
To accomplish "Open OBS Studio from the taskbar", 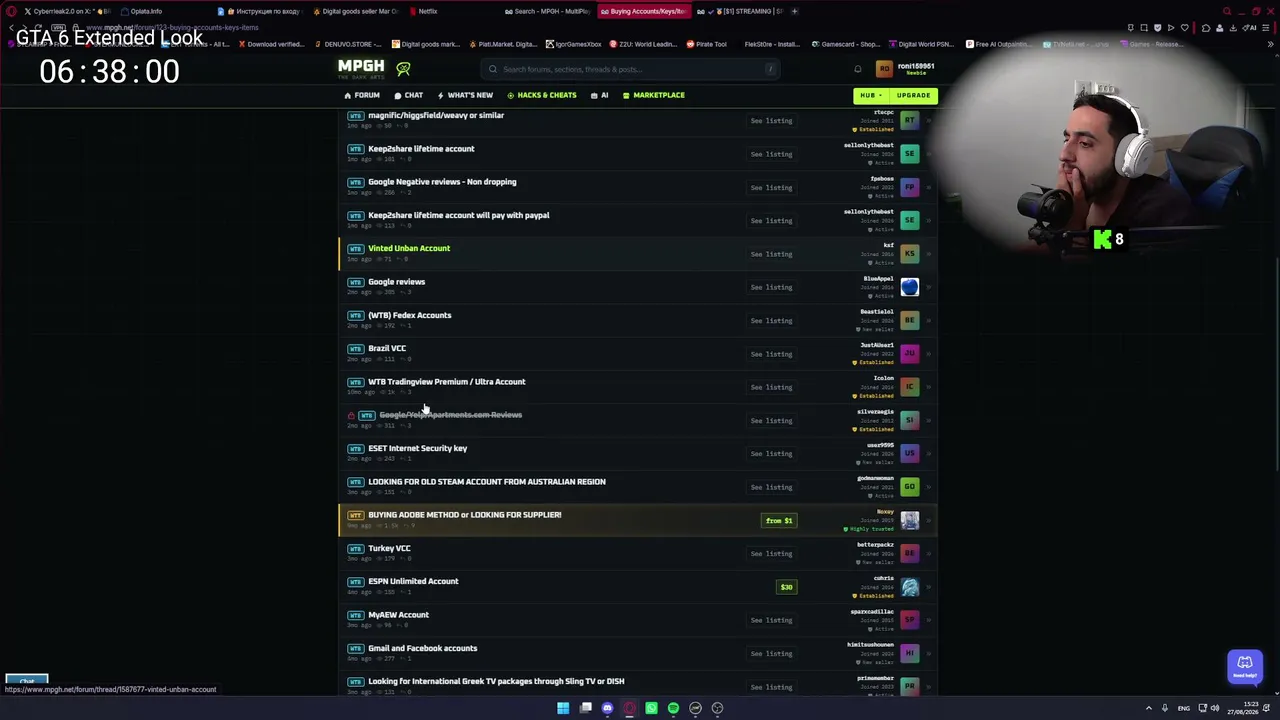I will point(717,708).
